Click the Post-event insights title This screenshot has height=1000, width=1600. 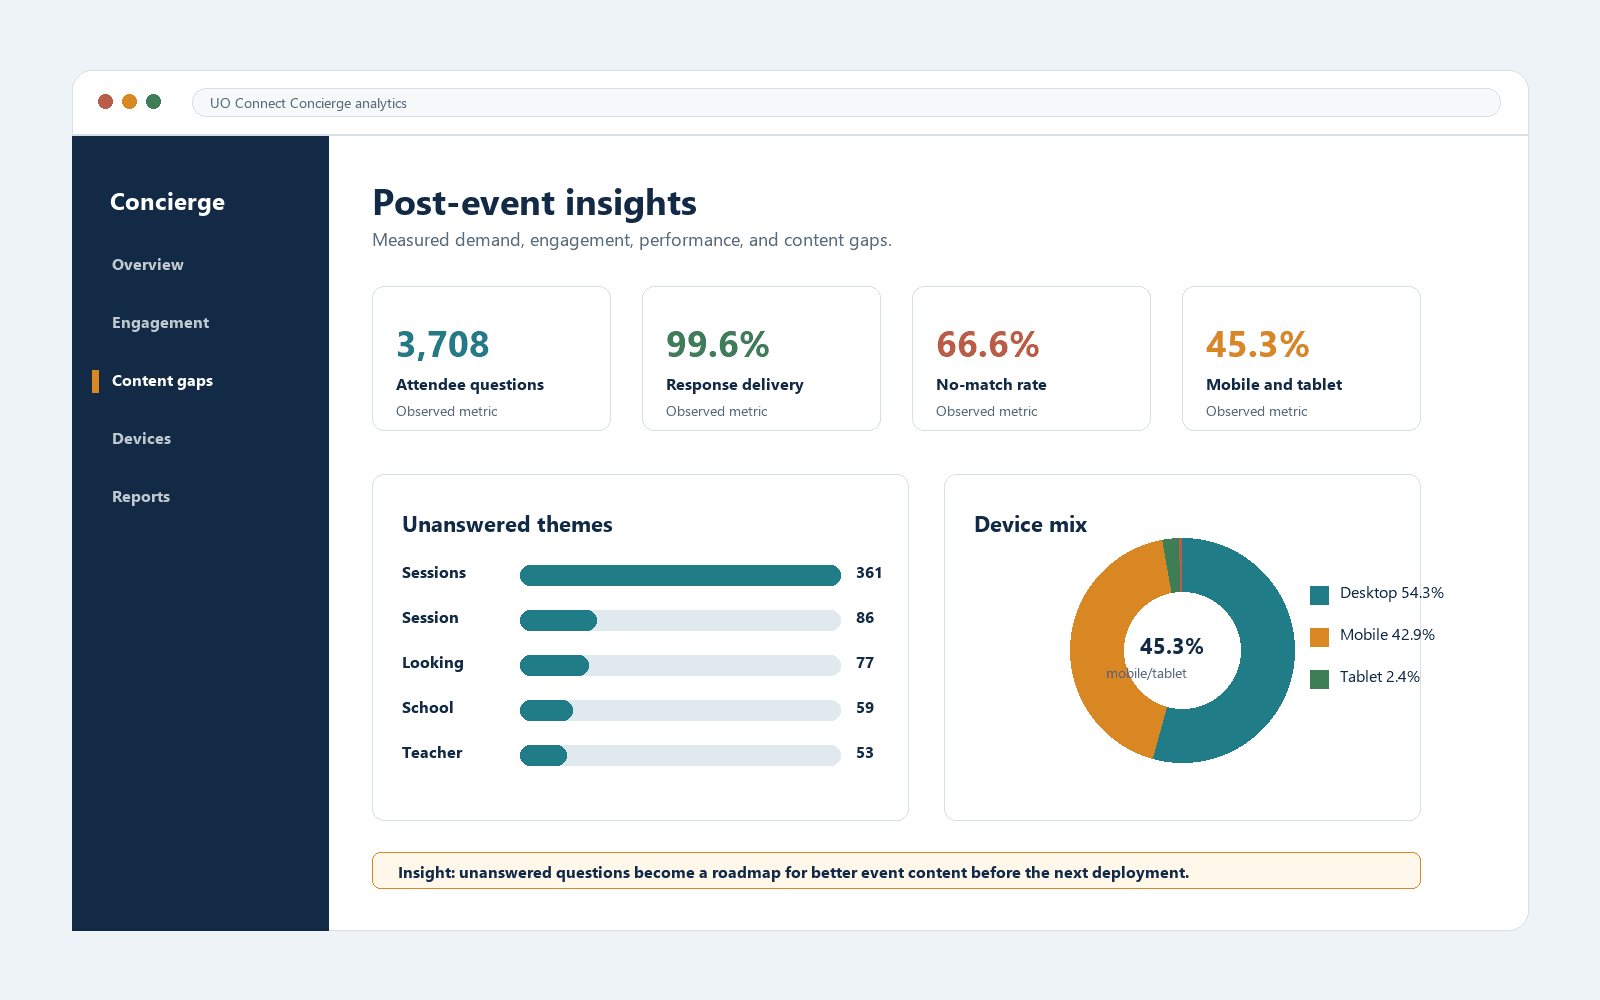click(x=535, y=203)
